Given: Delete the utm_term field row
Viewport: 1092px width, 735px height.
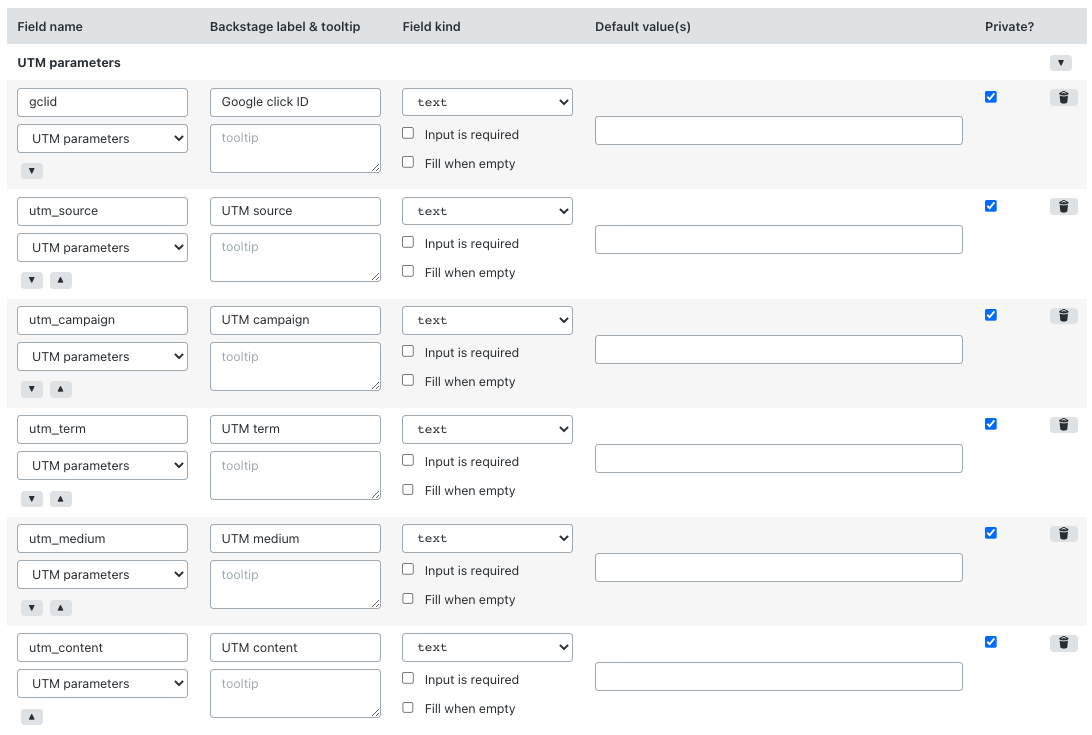Looking at the screenshot, I should tap(1063, 424).
